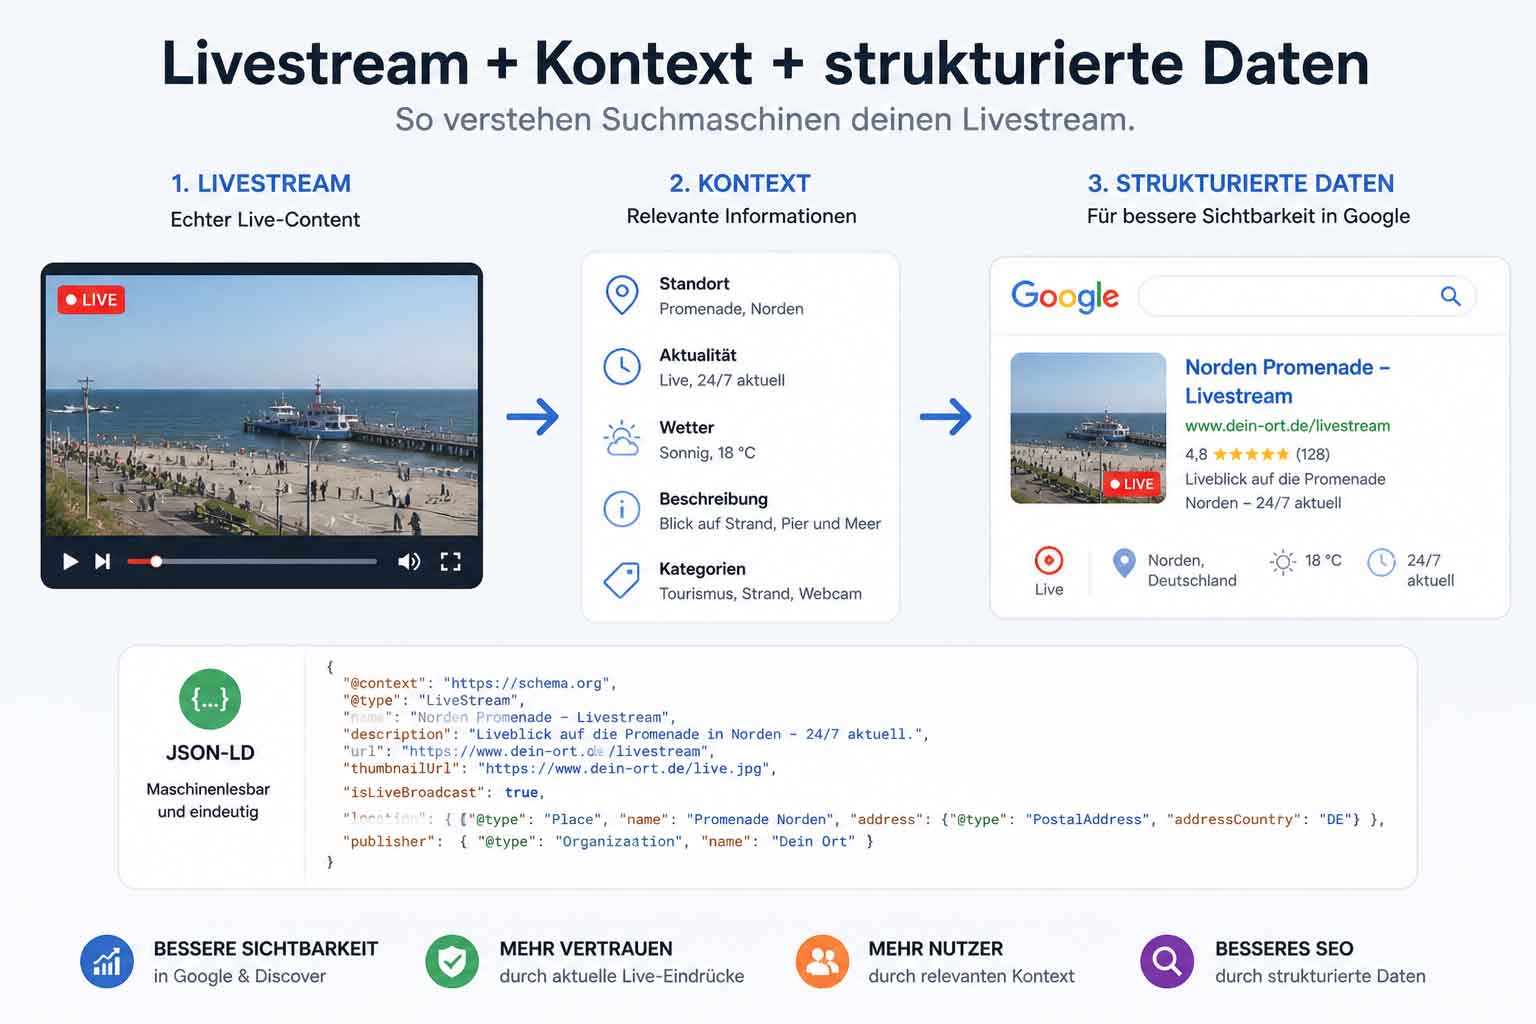The width and height of the screenshot is (1536, 1024).
Task: Open the Norden Promenade – Livestream result title
Action: pos(1287,381)
